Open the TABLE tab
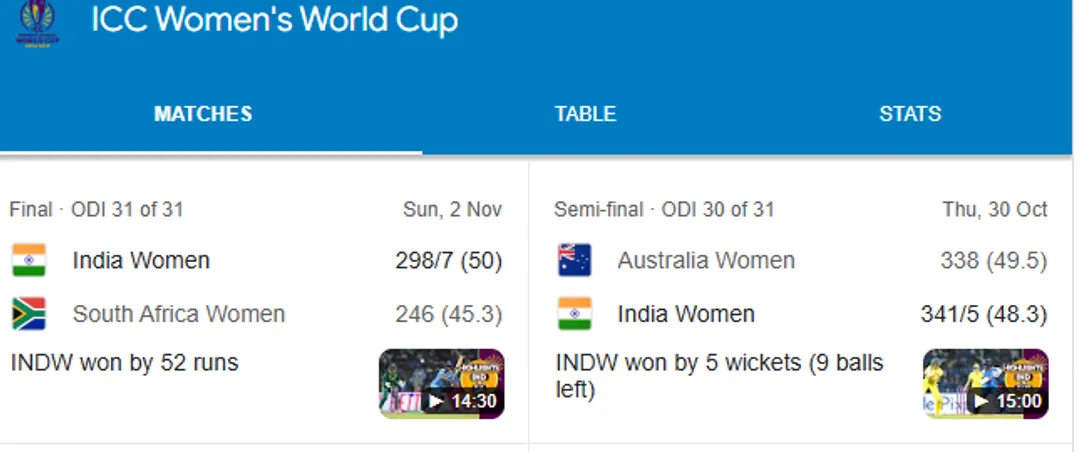The width and height of the screenshot is (1080, 452). point(585,114)
